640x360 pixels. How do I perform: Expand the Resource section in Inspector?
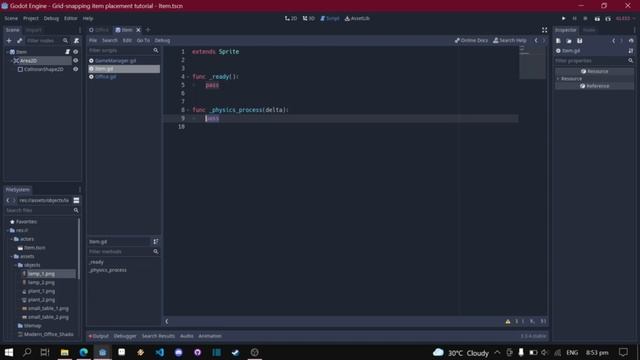click(x=571, y=79)
